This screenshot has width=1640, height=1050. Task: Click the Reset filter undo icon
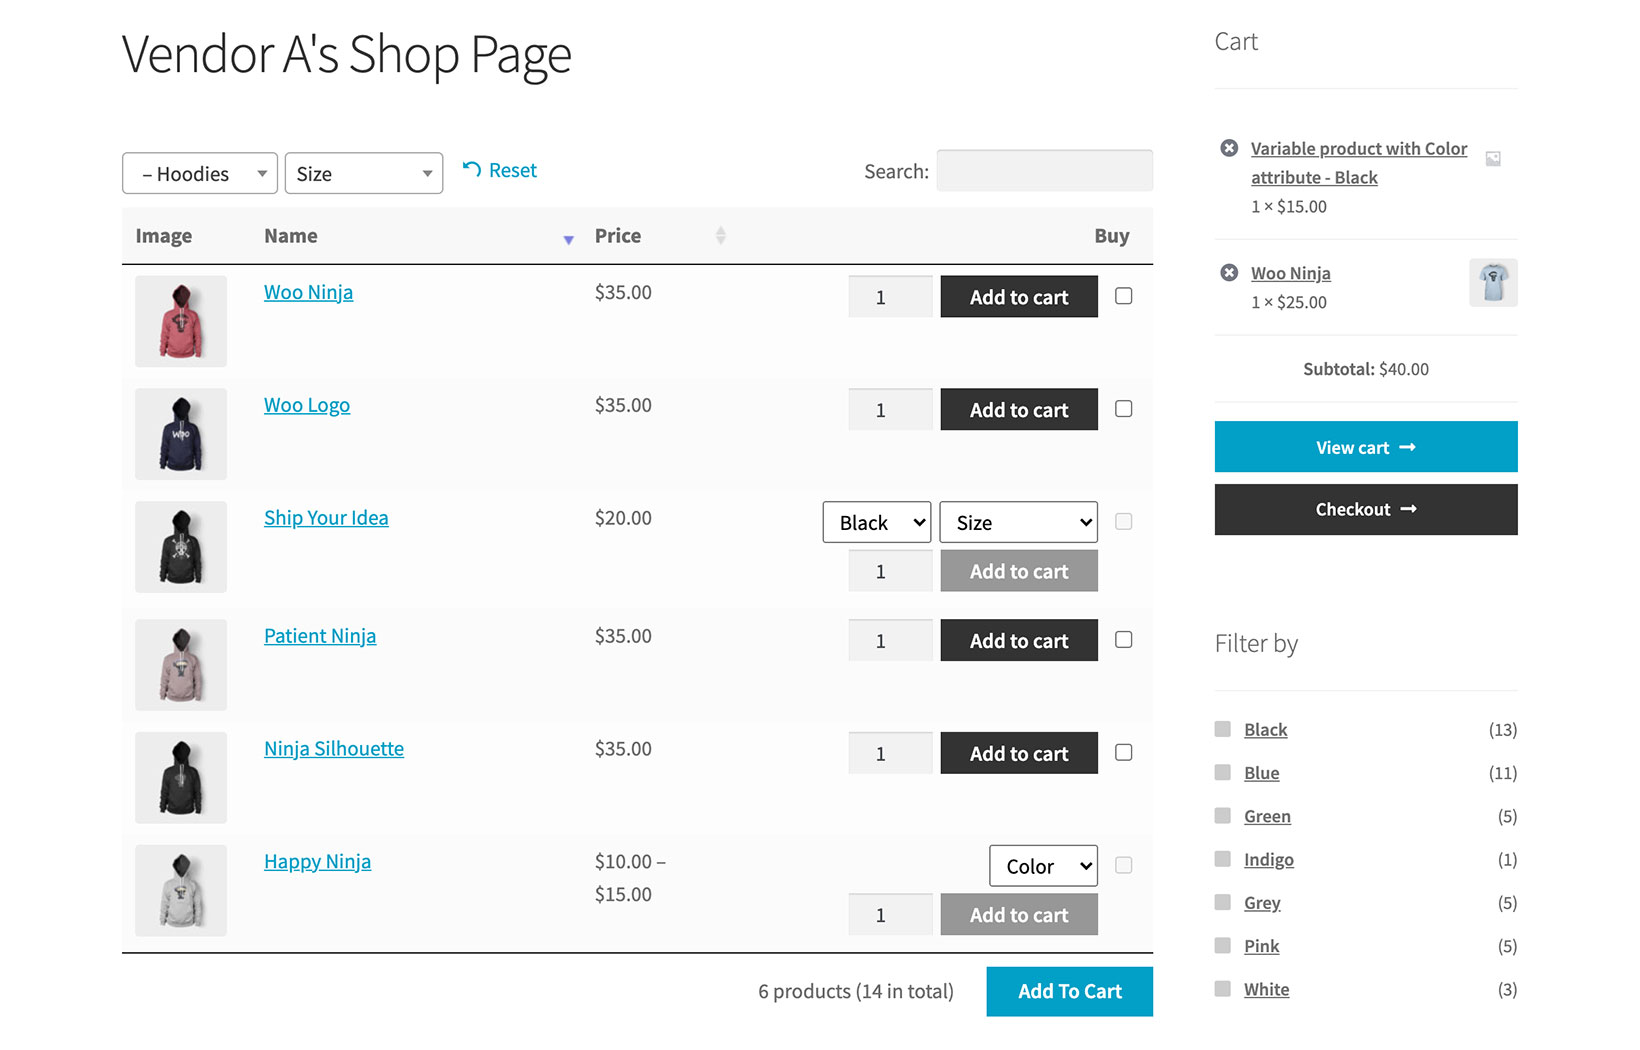[471, 170]
